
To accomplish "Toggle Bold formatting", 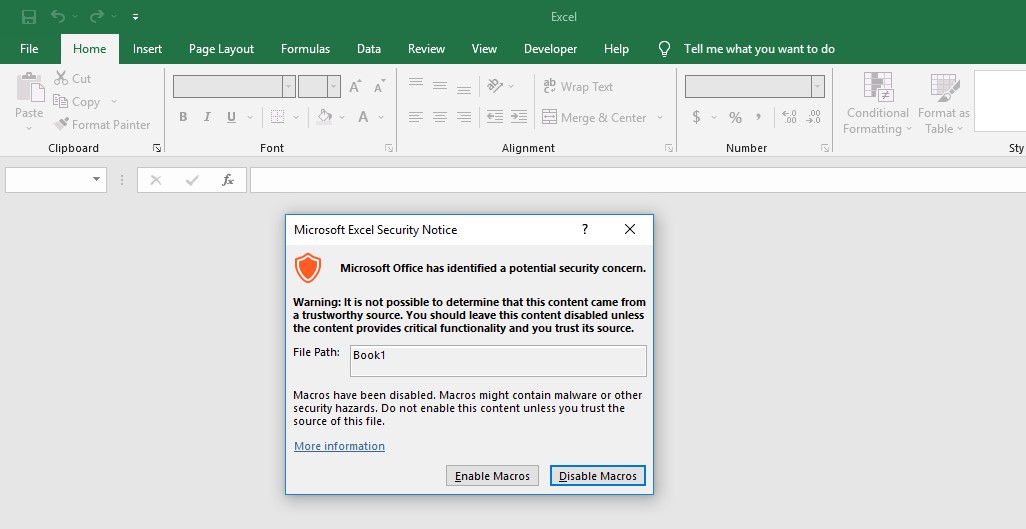I will coord(183,117).
